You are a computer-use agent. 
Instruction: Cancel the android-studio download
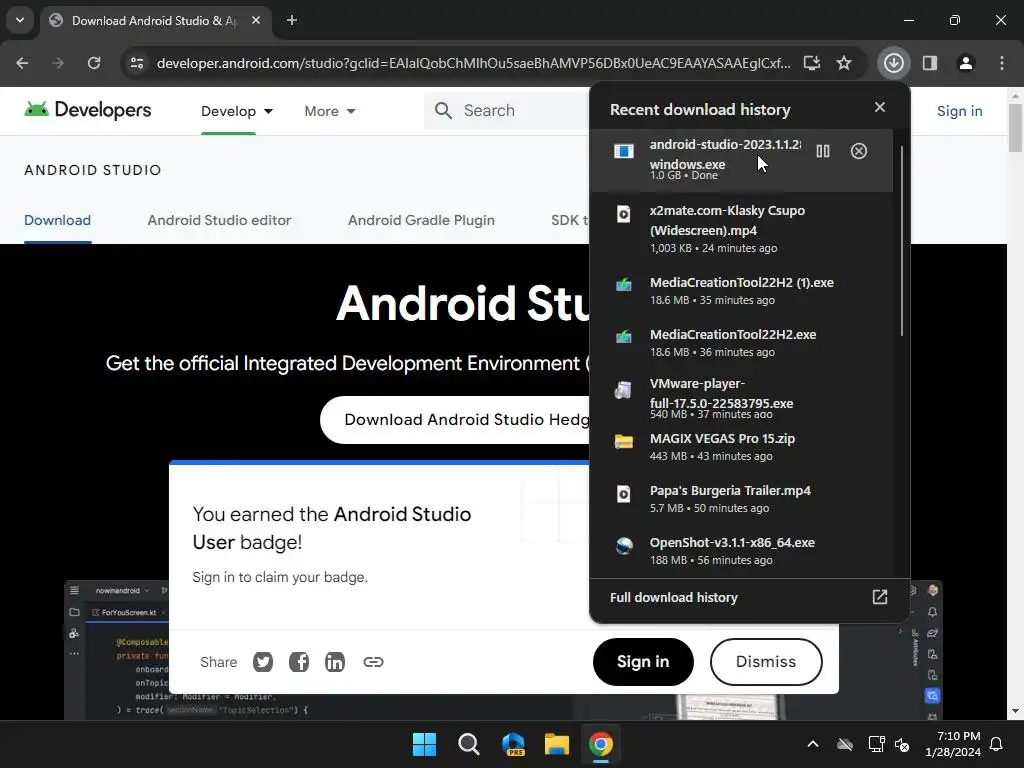click(x=859, y=152)
